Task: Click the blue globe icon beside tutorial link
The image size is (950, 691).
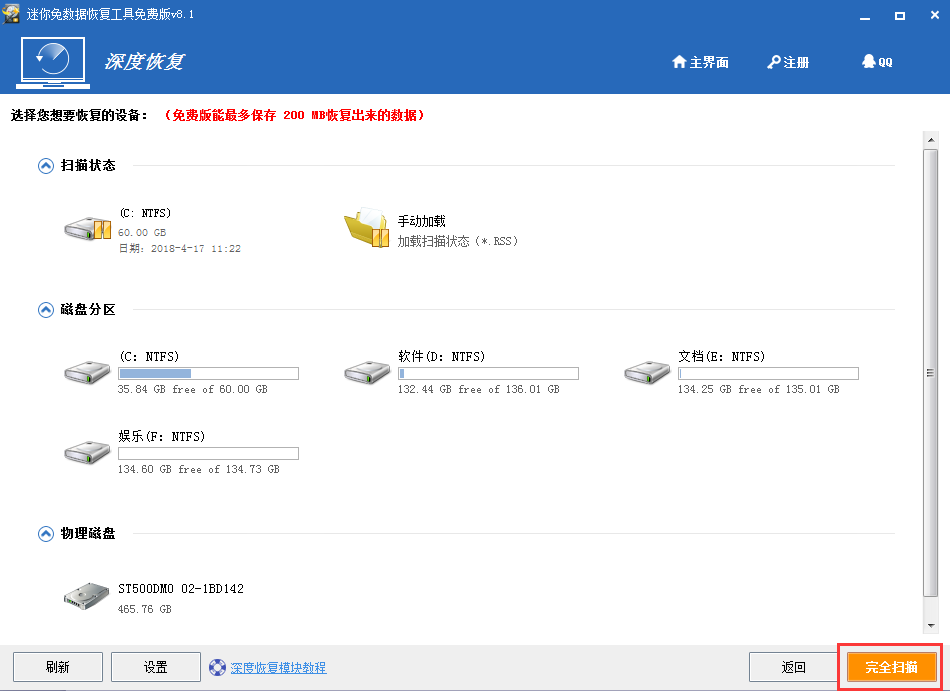Action: [216, 667]
